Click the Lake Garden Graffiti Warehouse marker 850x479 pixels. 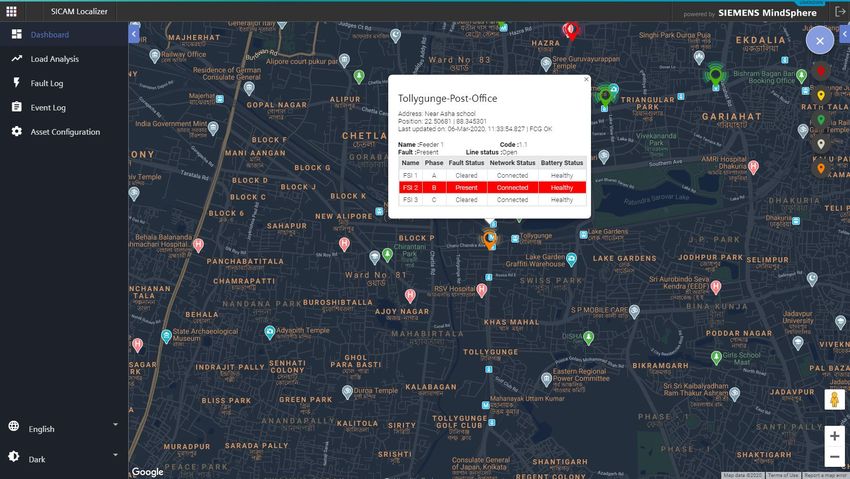click(571, 260)
